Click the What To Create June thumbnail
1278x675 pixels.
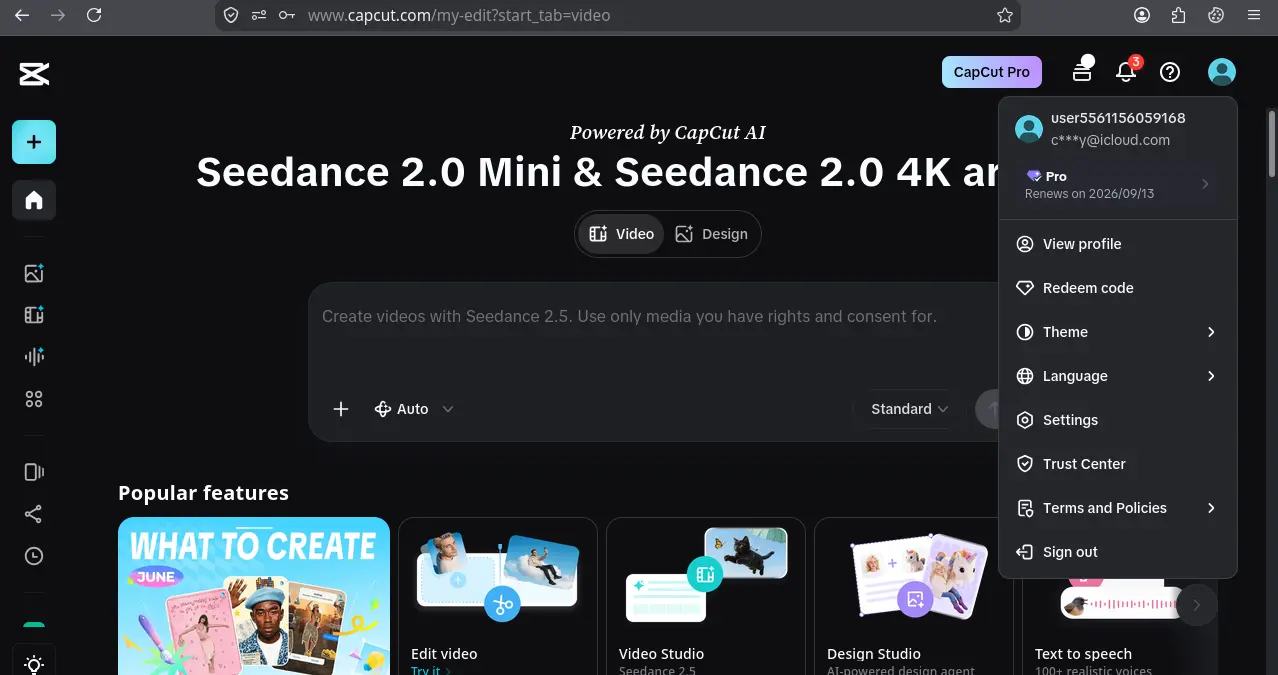coord(254,596)
